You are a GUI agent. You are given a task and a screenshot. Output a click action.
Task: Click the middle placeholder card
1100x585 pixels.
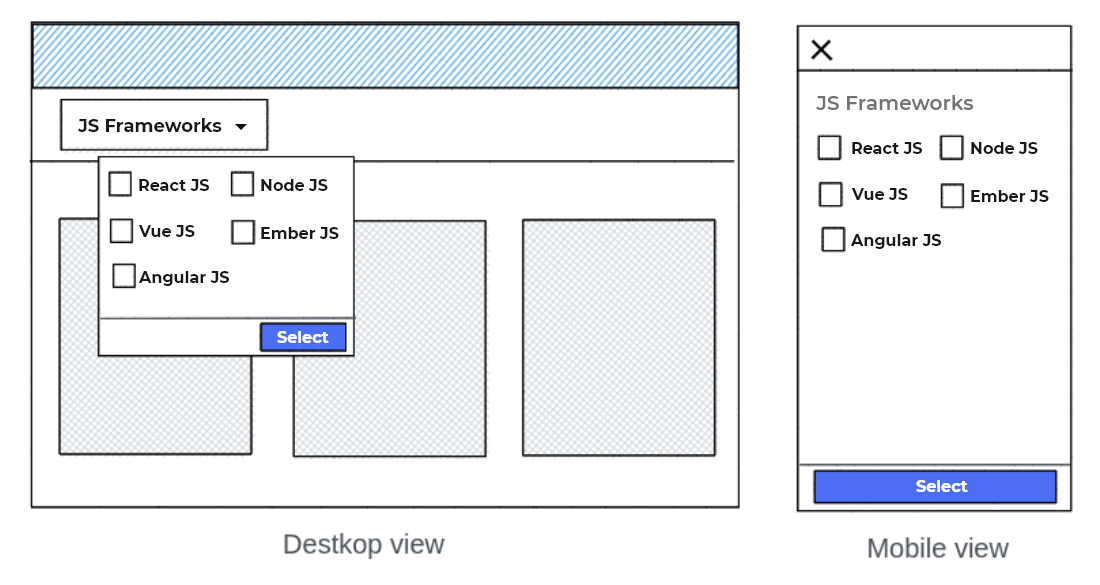[389, 400]
